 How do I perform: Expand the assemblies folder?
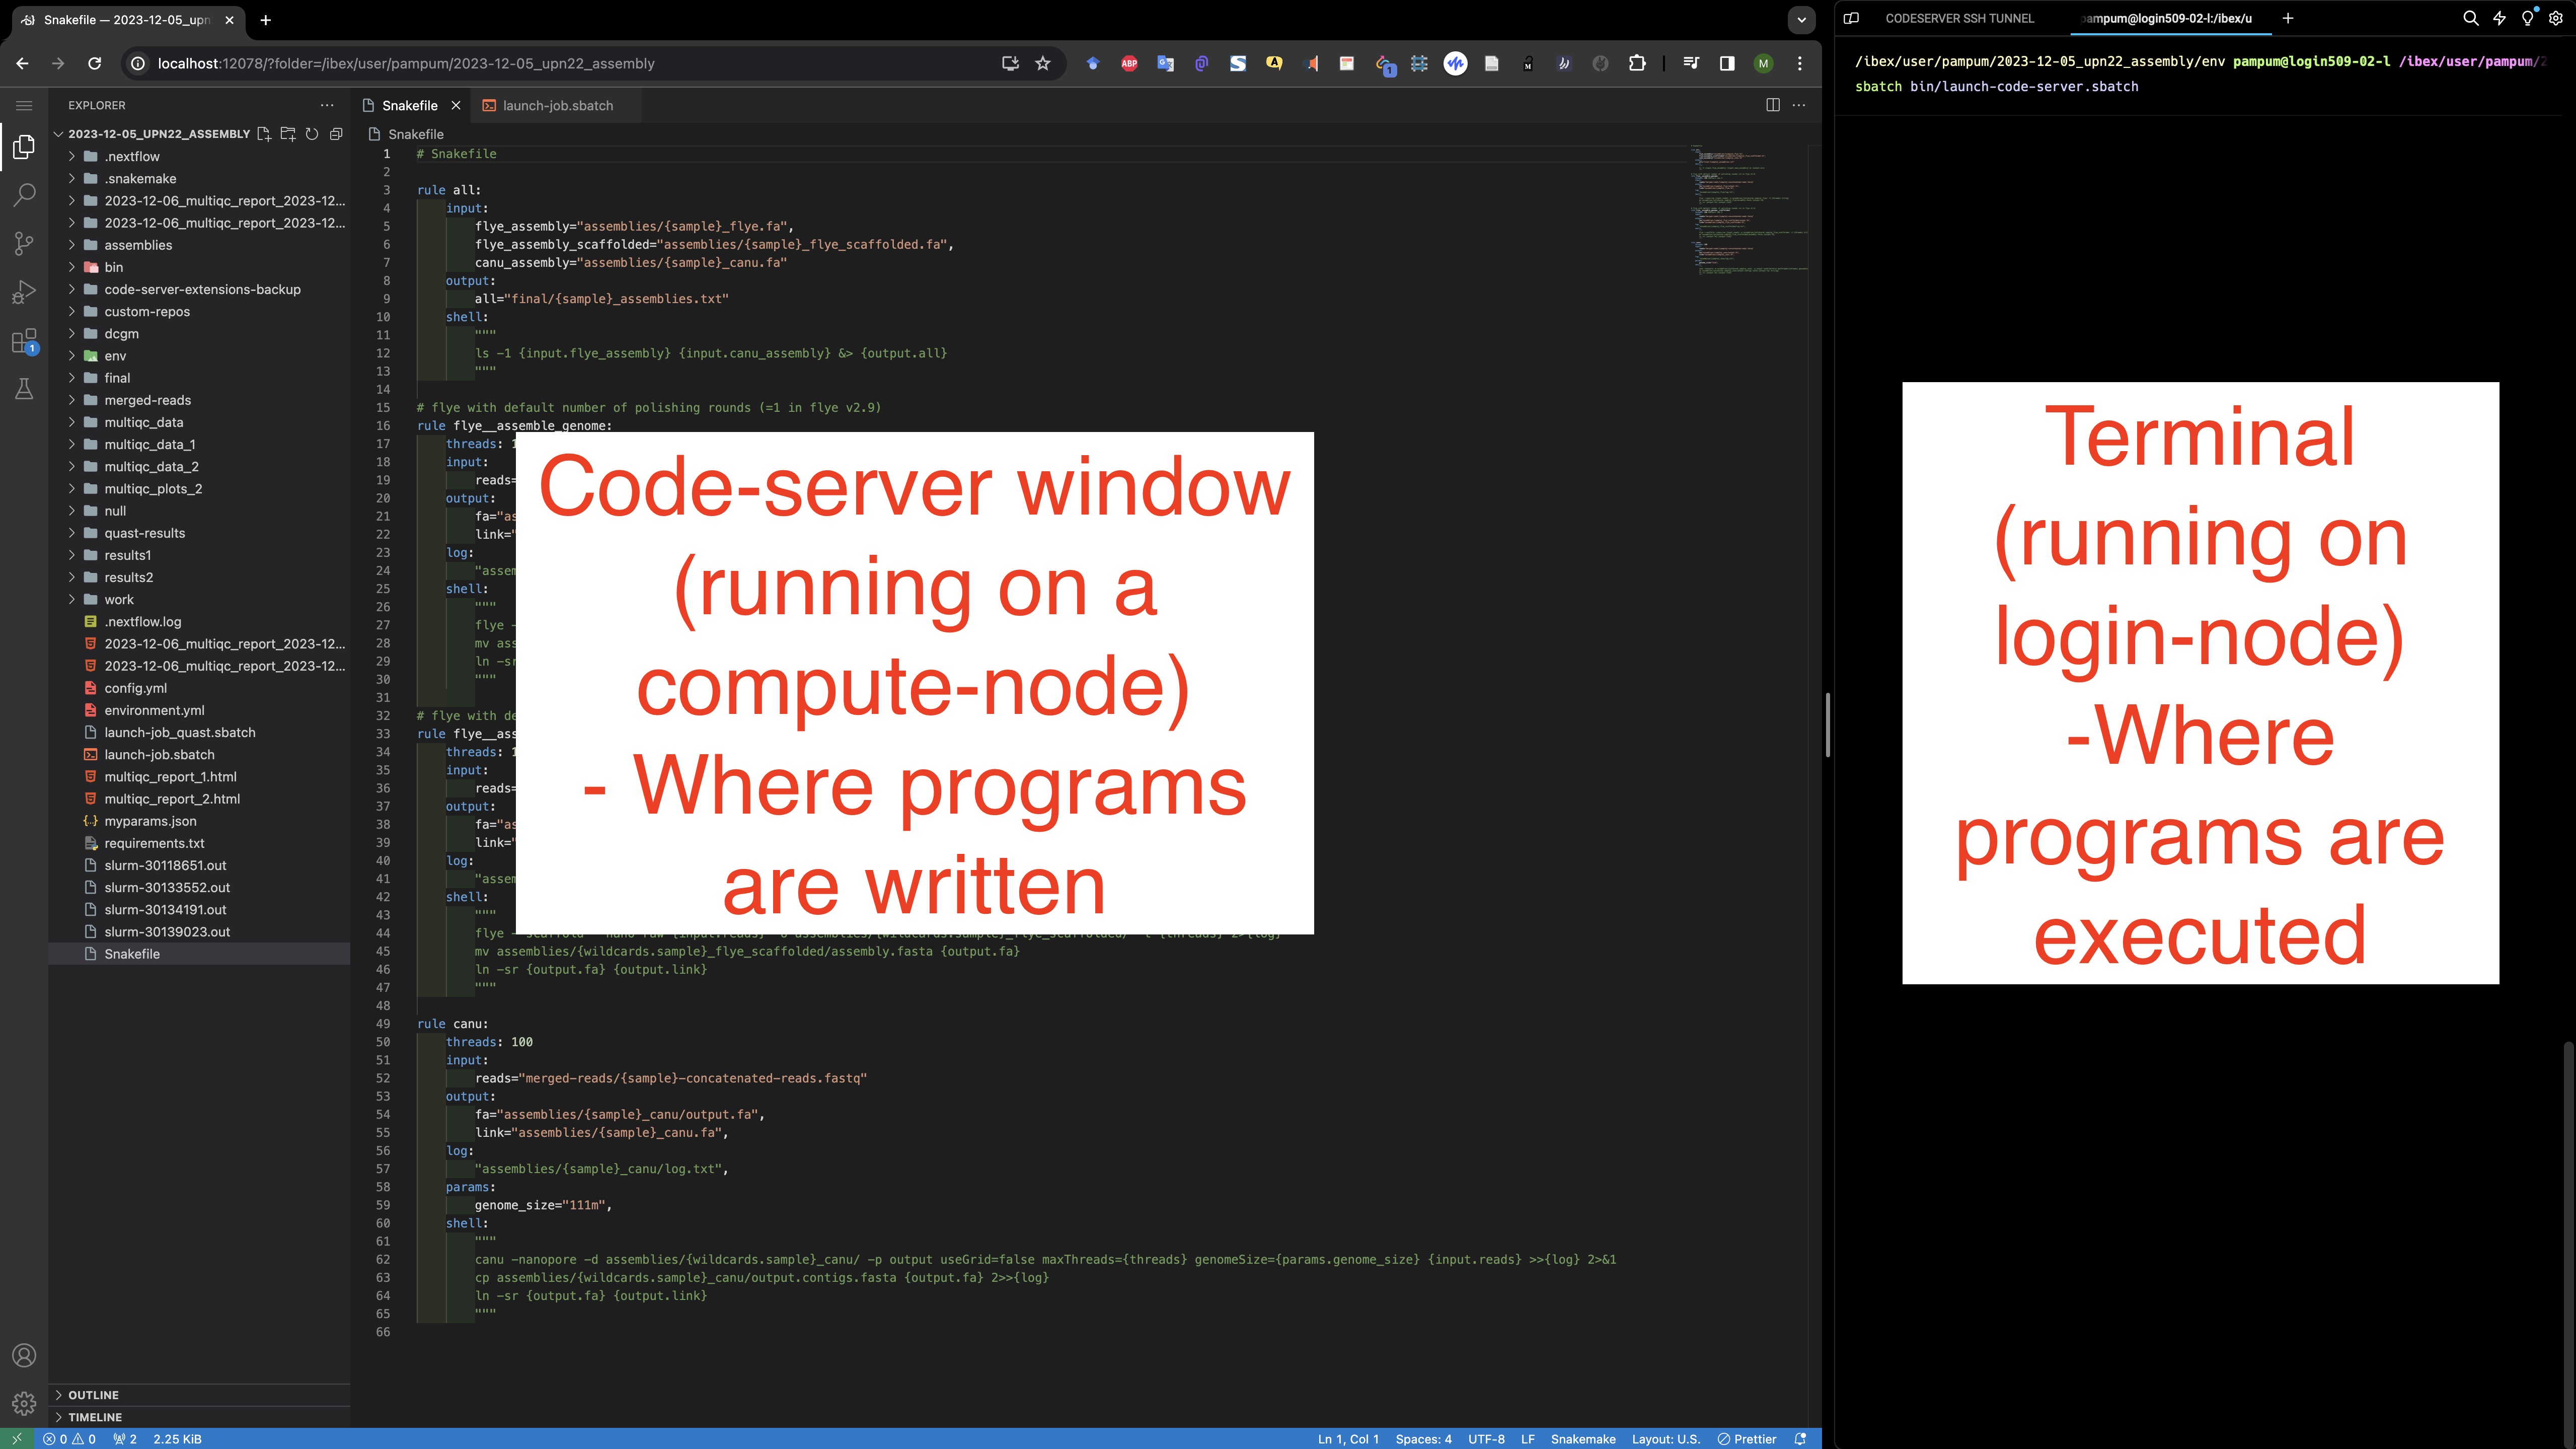click(138, 245)
